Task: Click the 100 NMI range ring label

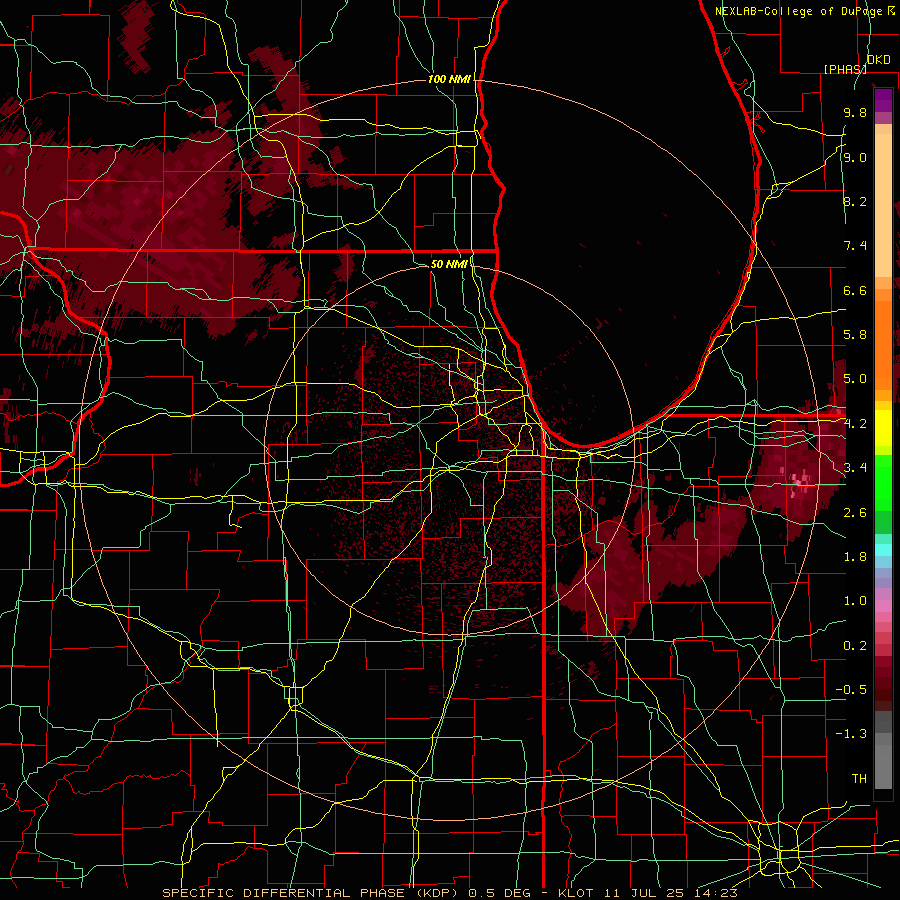Action: pyautogui.click(x=449, y=79)
